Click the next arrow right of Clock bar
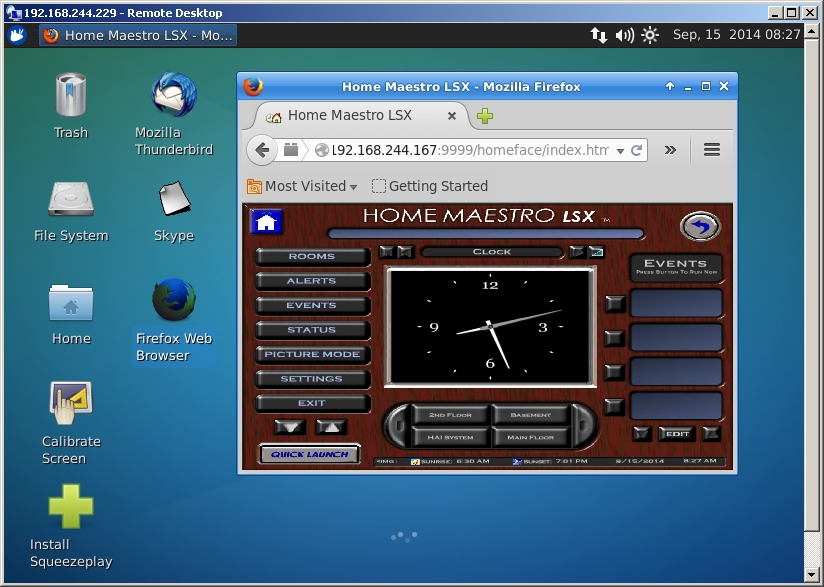824x587 pixels. tap(578, 252)
